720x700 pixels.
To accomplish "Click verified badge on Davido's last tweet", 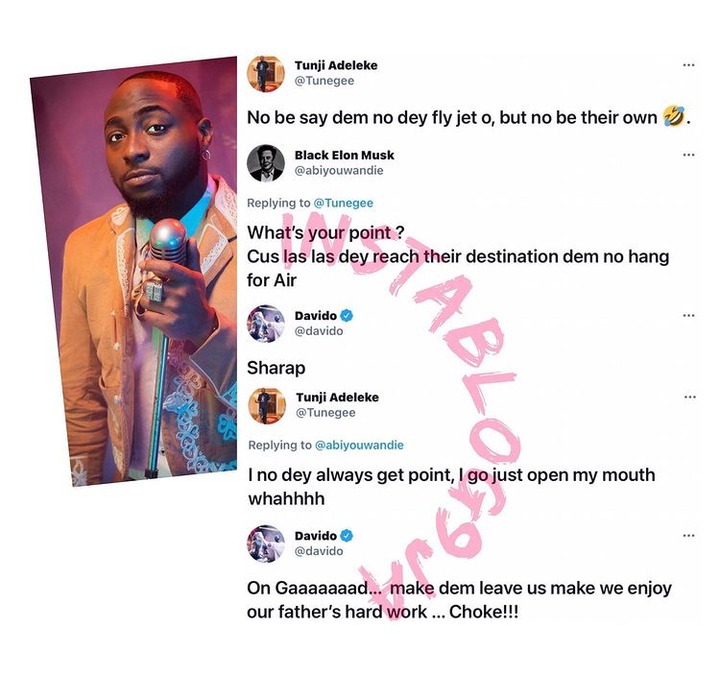I will [x=347, y=536].
